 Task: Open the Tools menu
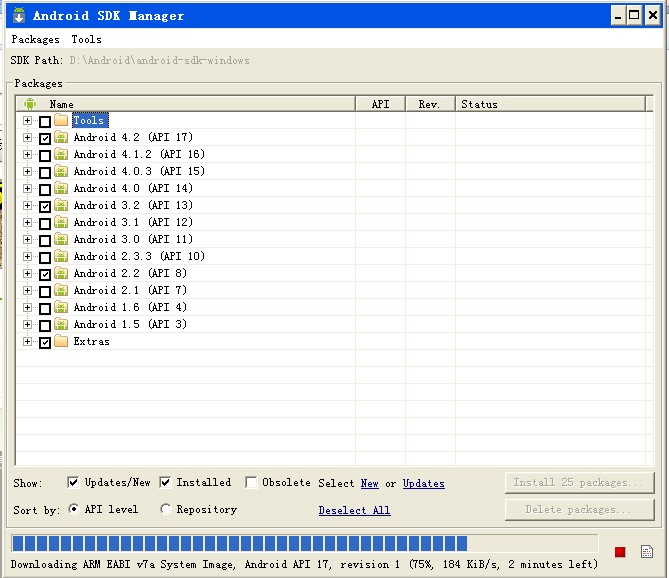coord(87,40)
